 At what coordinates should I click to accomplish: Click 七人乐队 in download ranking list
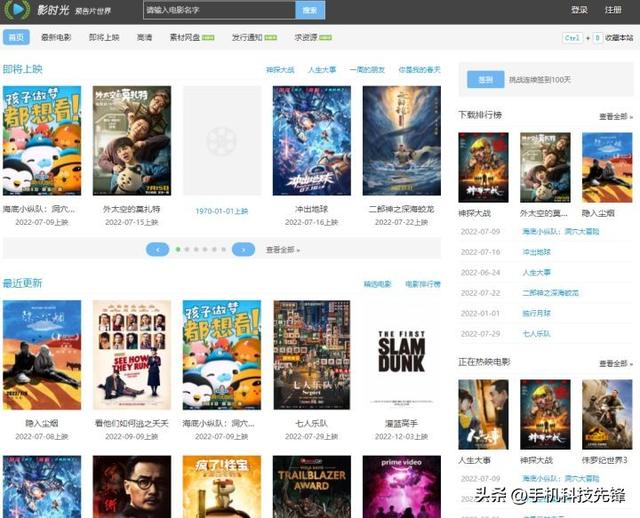pos(536,333)
